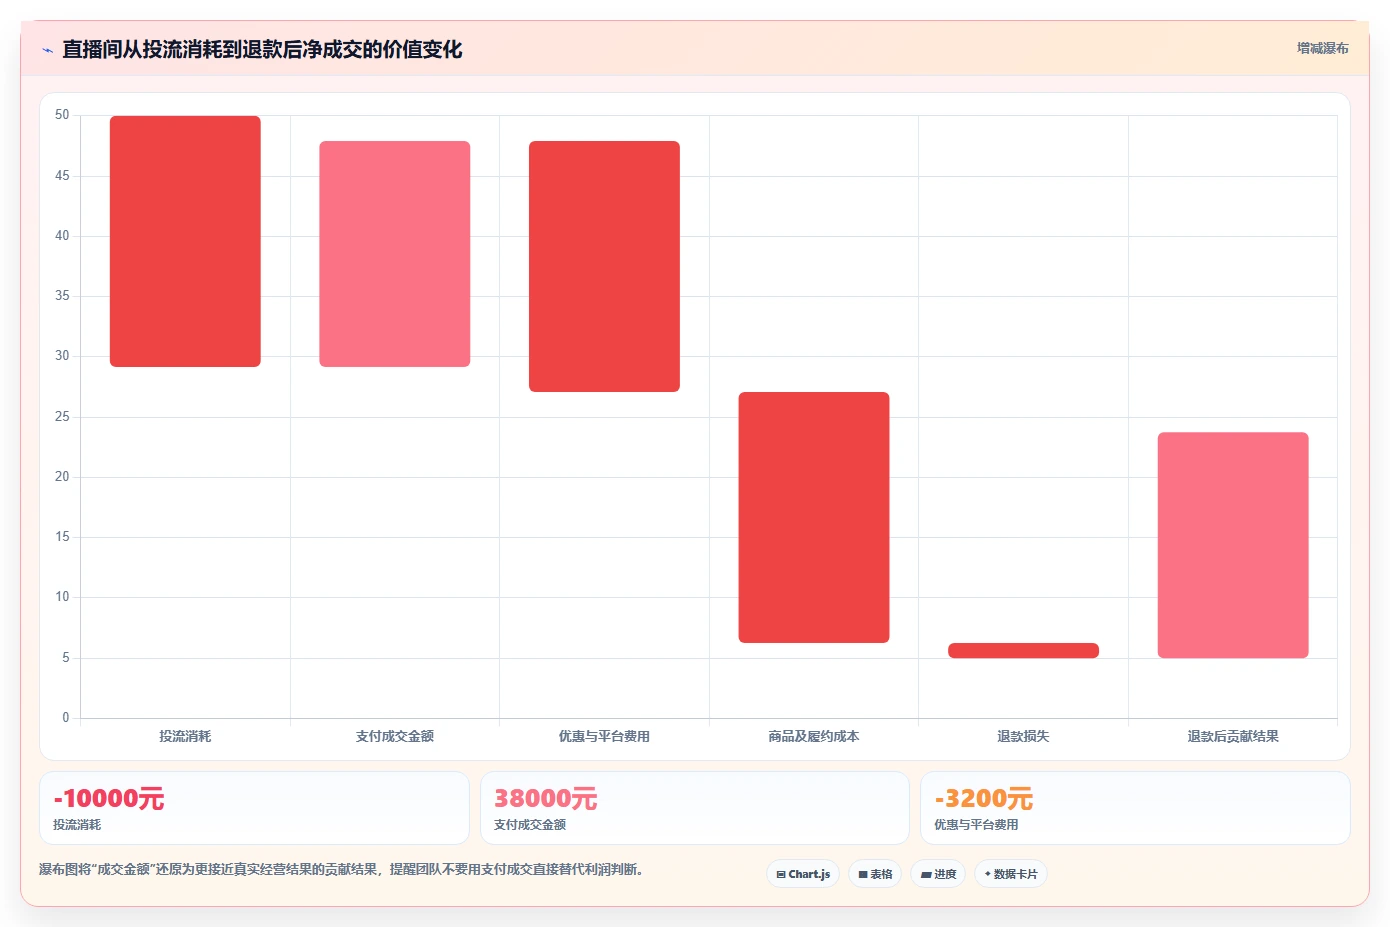
Task: Open the 38000元 支付成交金额 data card
Action: coord(695,808)
